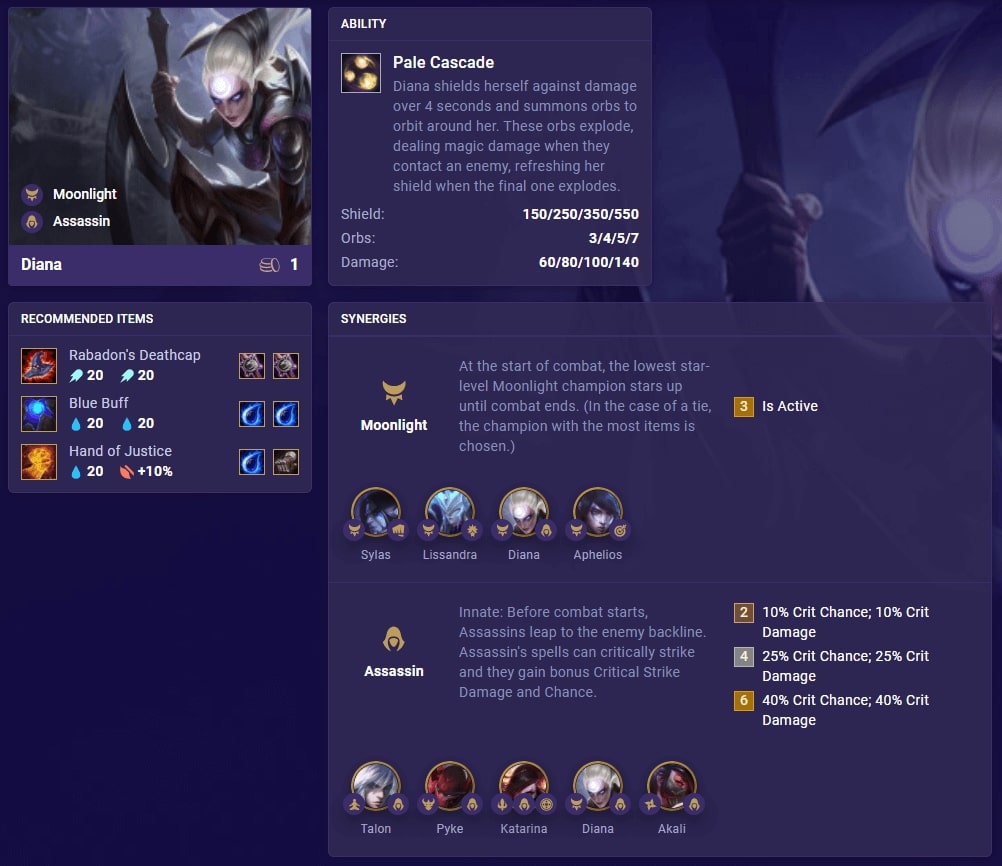
Task: Click the Moonlight synergy emblem icon
Action: coord(394,392)
